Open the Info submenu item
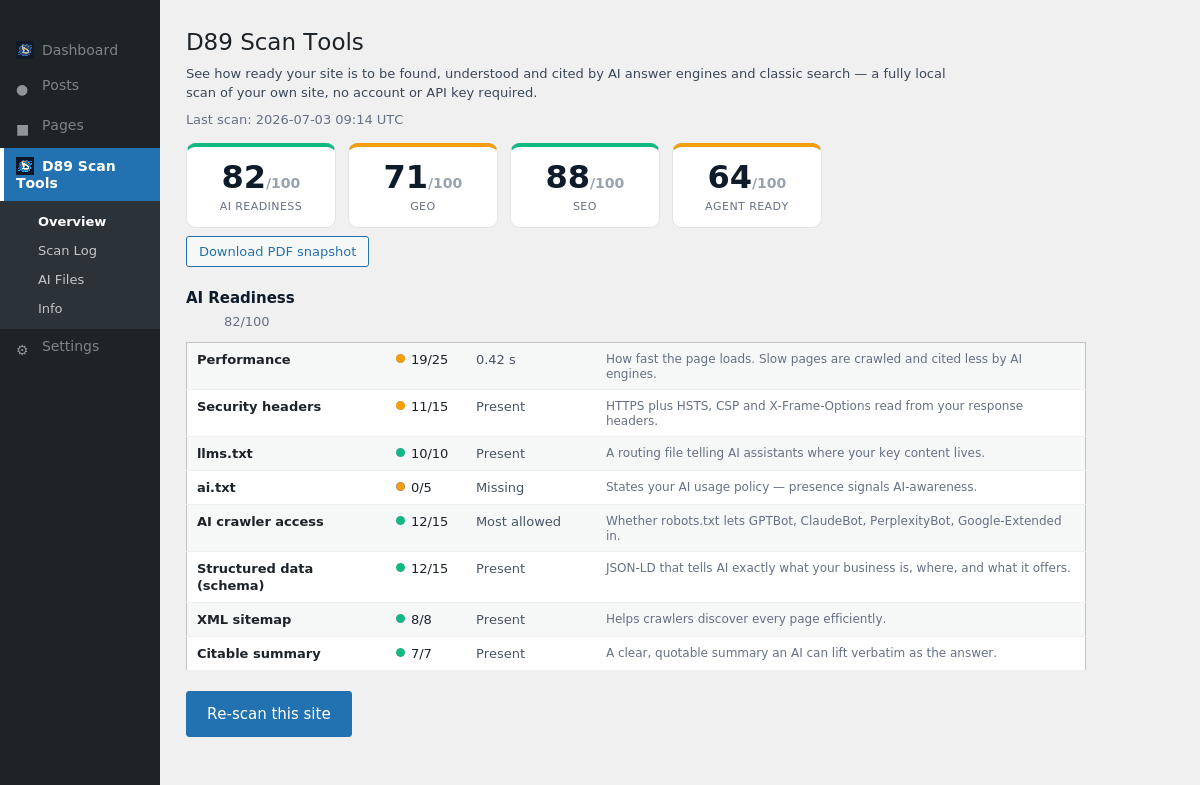Image resolution: width=1200 pixels, height=785 pixels. [x=50, y=309]
